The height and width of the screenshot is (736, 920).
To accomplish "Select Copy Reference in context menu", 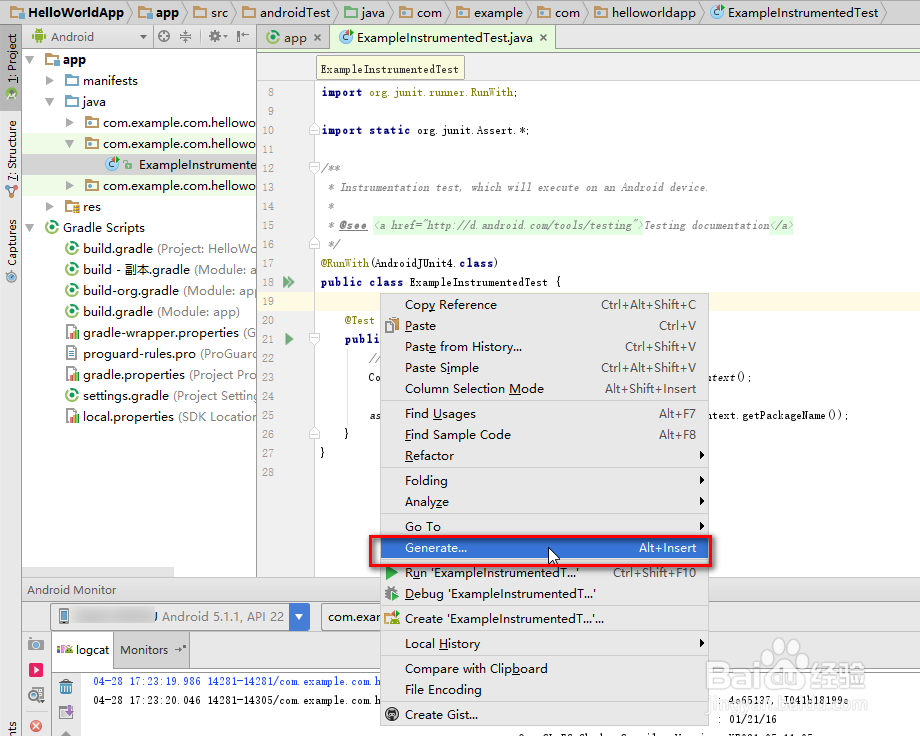I will (x=544, y=305).
